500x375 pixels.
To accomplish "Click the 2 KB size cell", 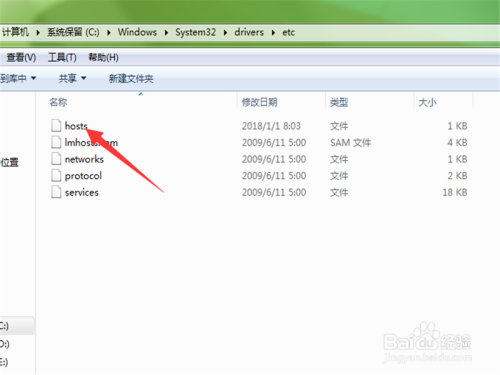I will point(457,176).
